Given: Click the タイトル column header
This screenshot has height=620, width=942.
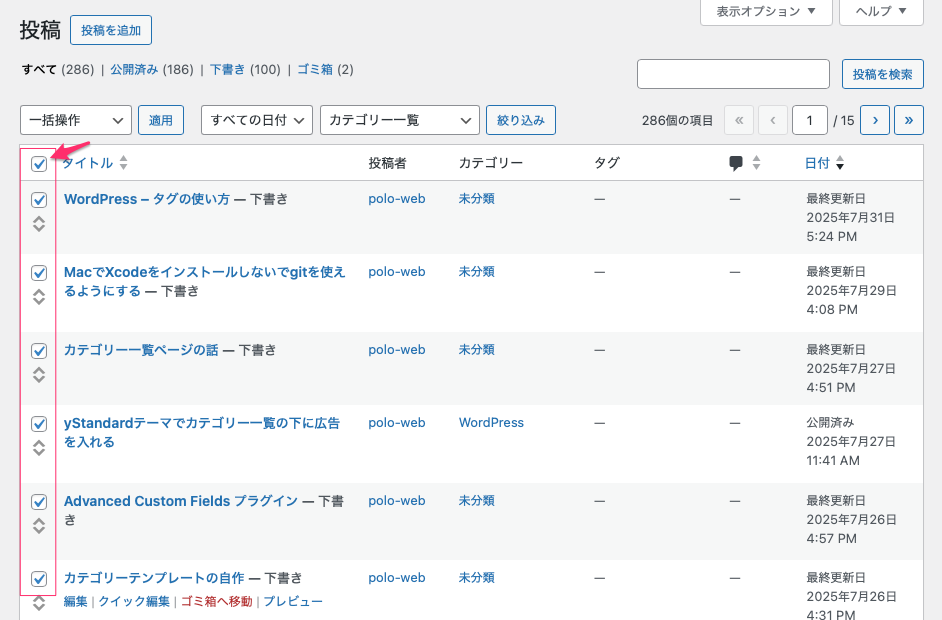Looking at the screenshot, I should pos(88,163).
